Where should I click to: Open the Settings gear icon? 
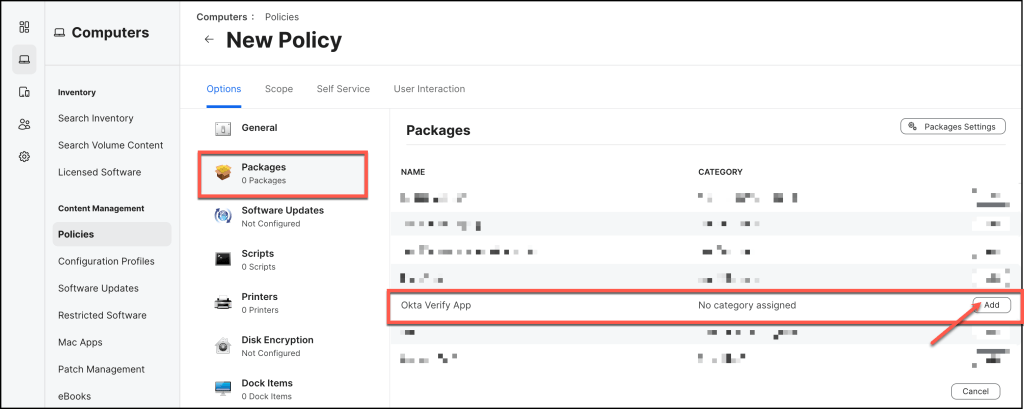24,157
